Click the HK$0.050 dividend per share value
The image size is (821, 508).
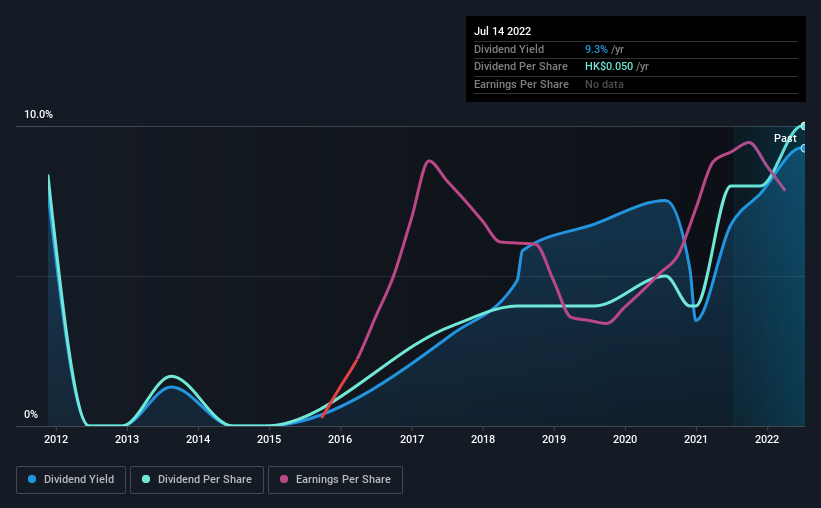(609, 67)
